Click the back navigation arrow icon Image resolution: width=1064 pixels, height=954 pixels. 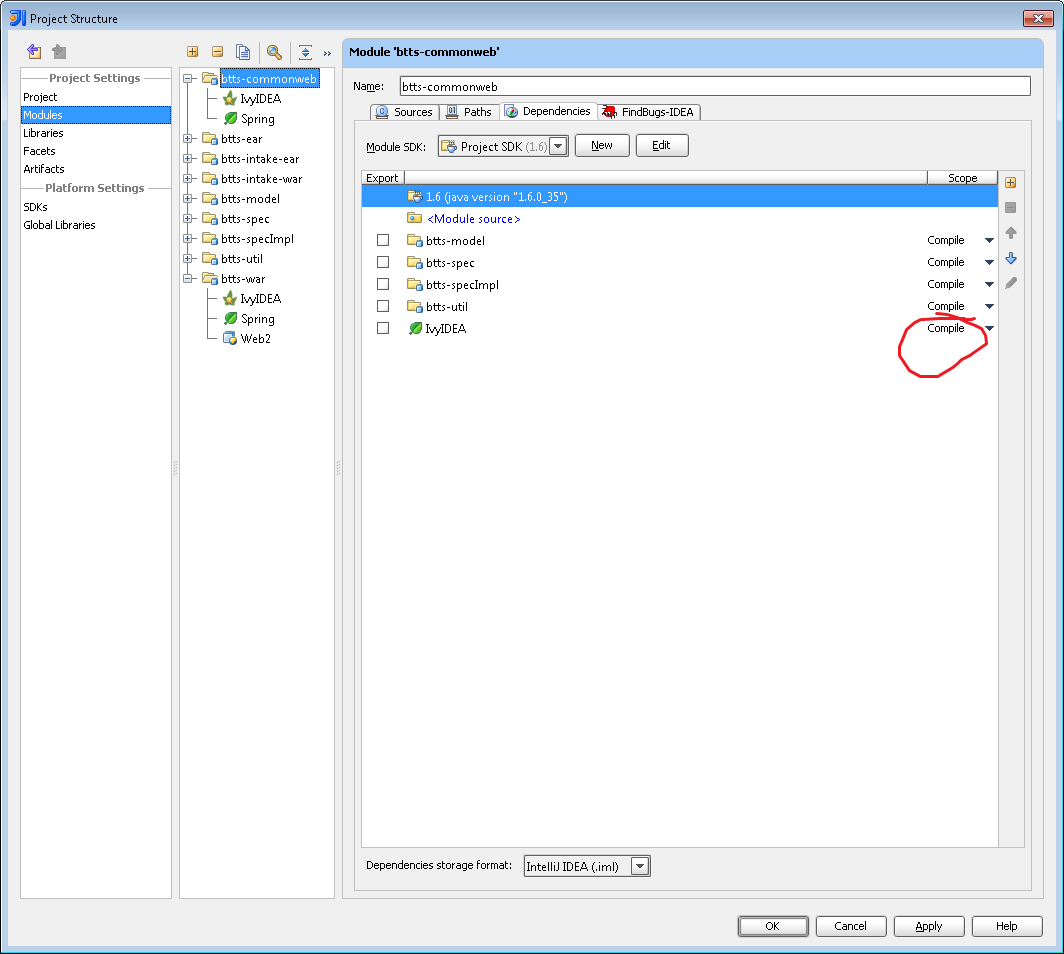coord(34,52)
